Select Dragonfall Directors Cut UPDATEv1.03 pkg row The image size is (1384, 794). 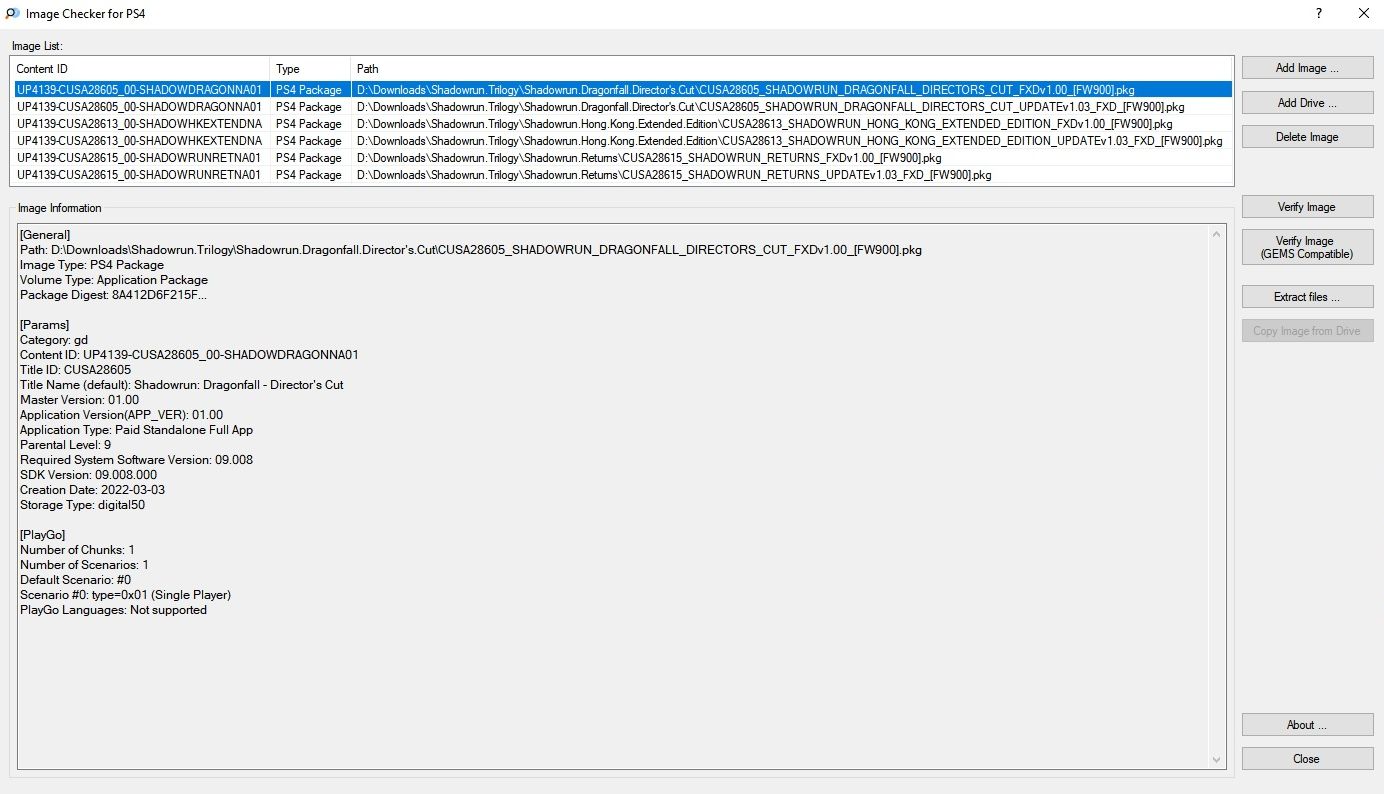[622, 106]
